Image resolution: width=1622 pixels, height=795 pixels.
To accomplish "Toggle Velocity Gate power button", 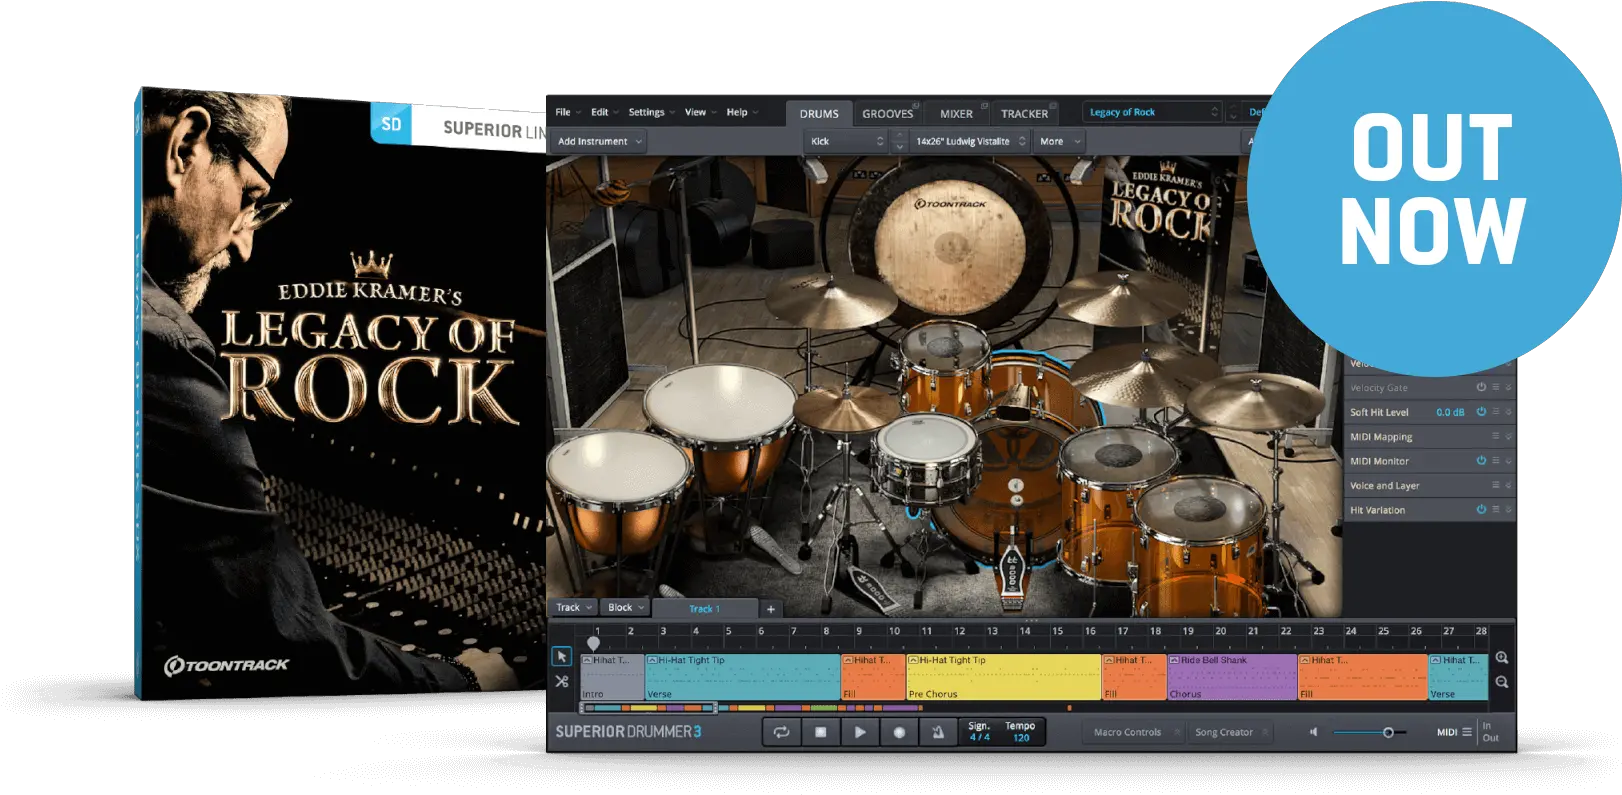I will [x=1481, y=387].
